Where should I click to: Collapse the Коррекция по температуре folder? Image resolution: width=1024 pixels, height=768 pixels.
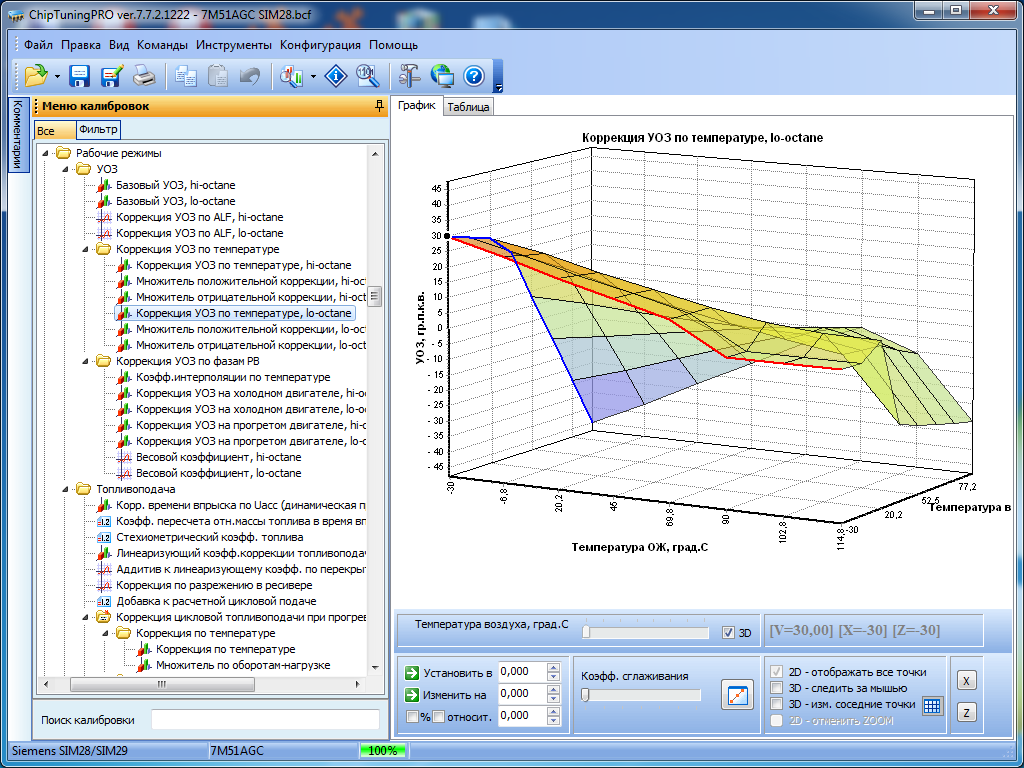(106, 633)
